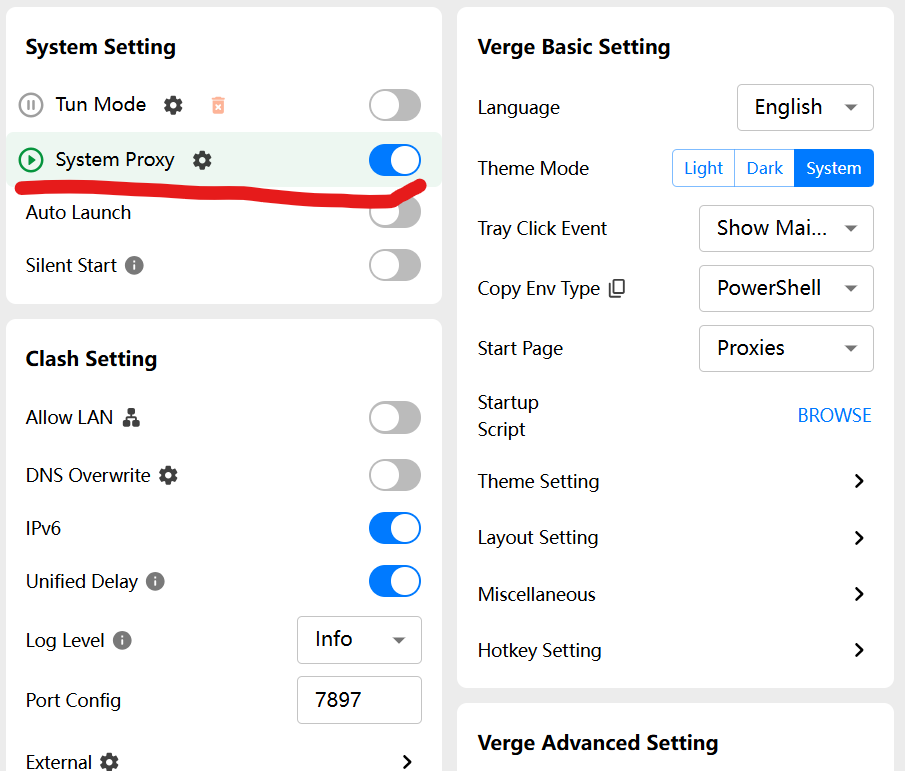Disable the IPv6 switch

(x=394, y=528)
